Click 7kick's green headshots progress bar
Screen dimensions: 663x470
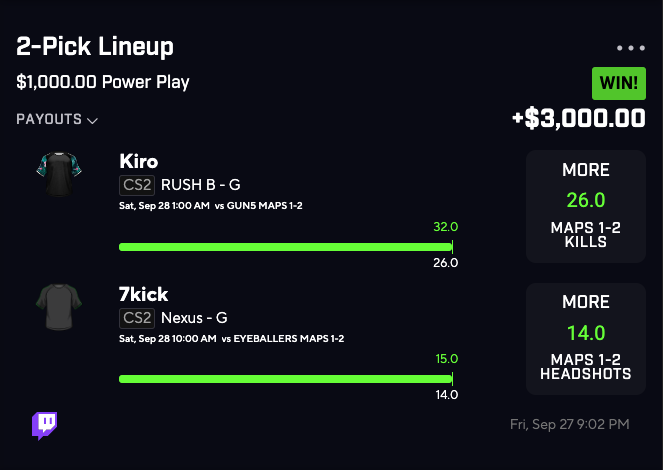coord(285,379)
